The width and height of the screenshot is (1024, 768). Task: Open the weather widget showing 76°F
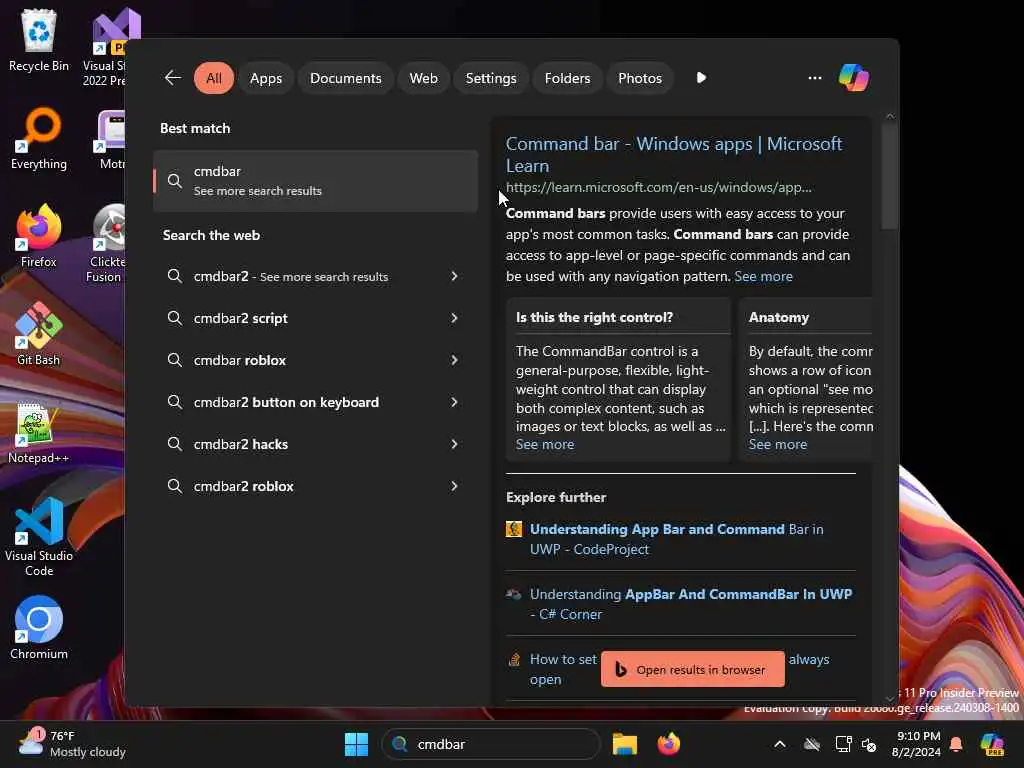(x=72, y=744)
